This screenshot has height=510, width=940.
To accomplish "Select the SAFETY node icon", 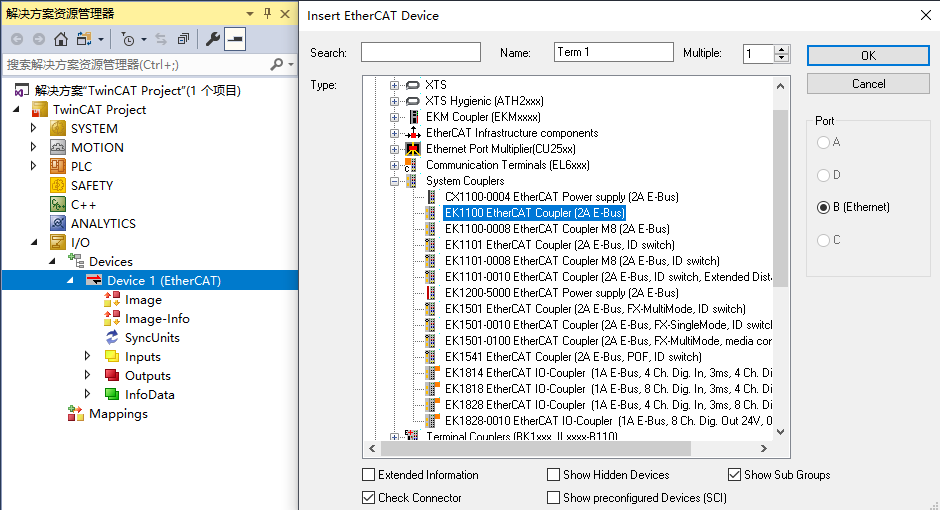I will (x=58, y=185).
